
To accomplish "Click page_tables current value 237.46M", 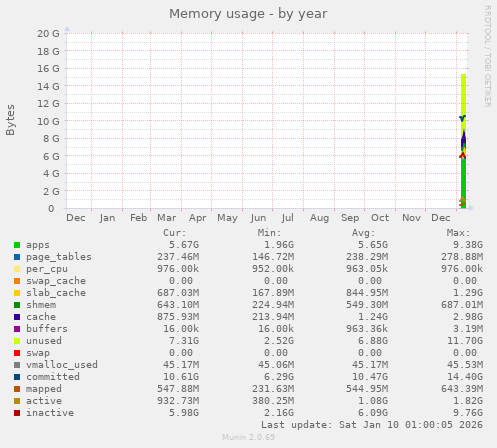I will pyautogui.click(x=178, y=257).
